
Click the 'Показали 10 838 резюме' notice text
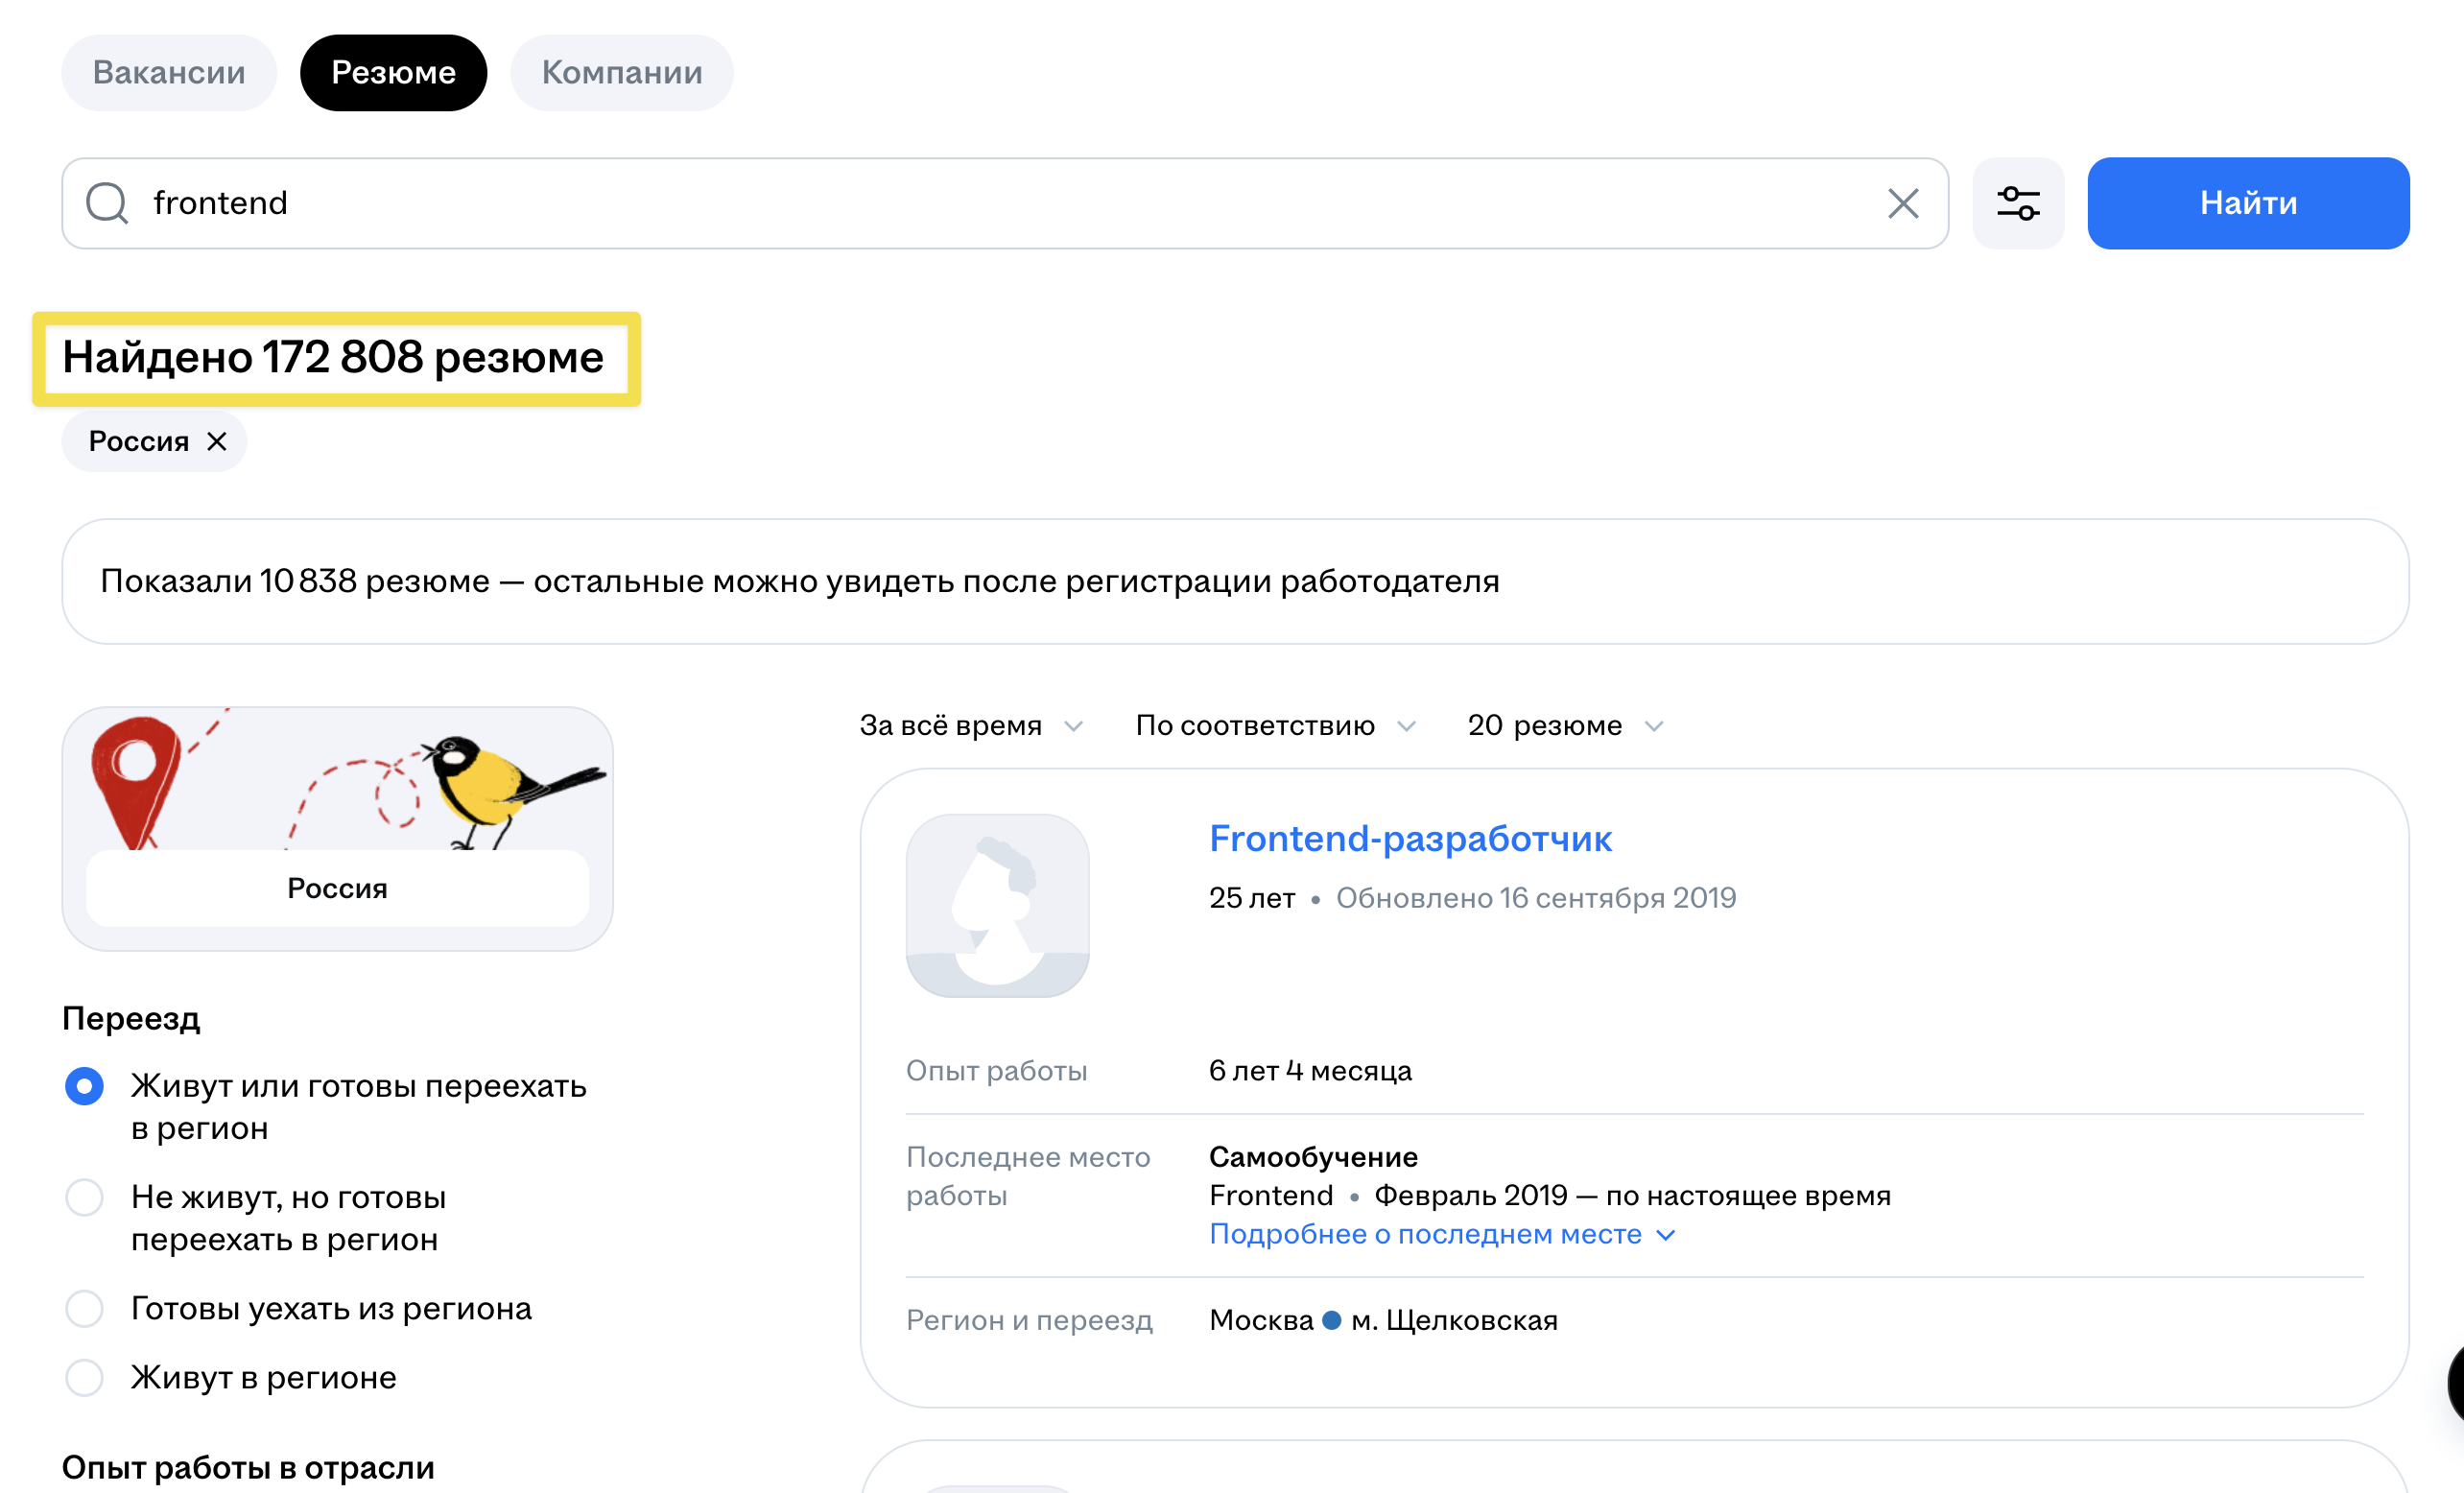click(800, 581)
